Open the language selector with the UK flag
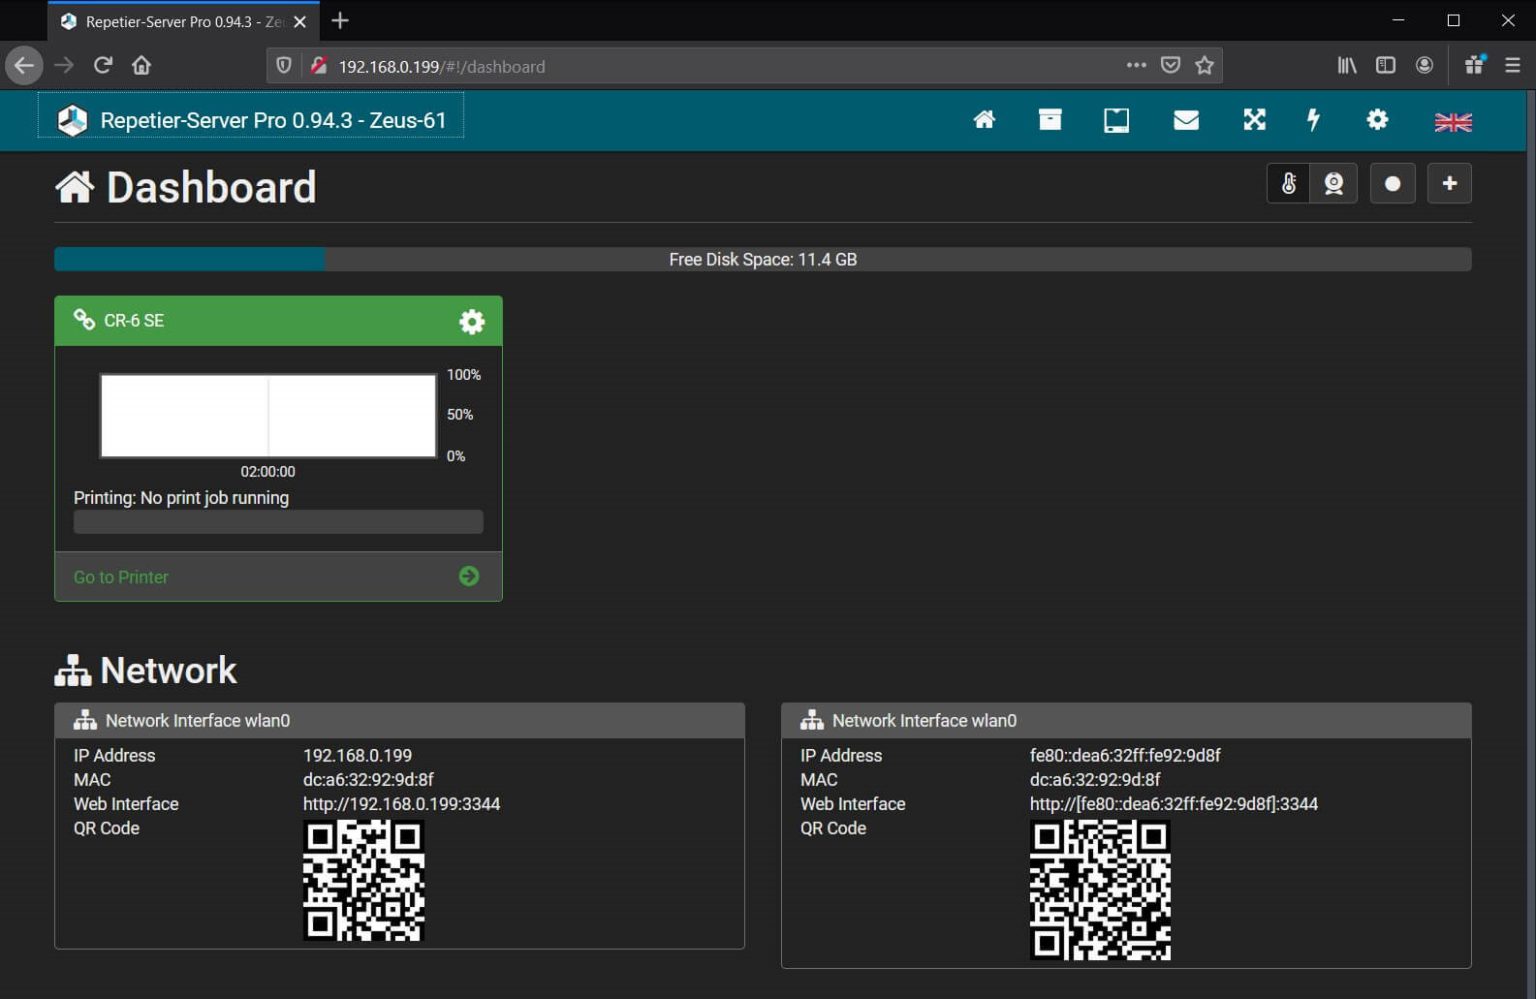 (x=1451, y=121)
